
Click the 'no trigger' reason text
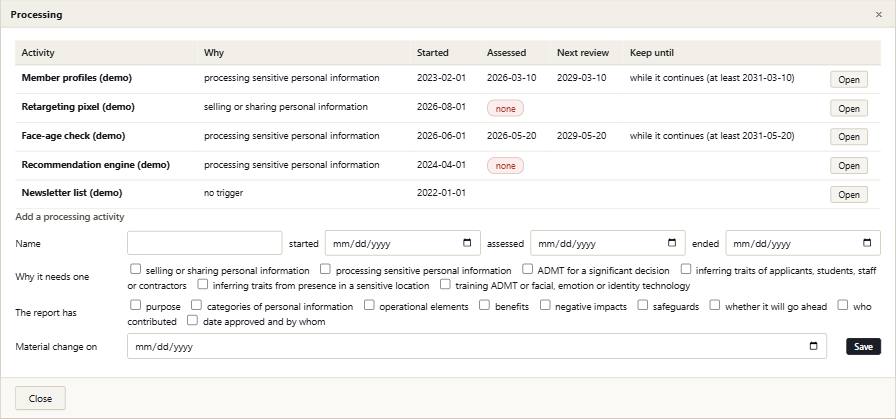[223, 193]
